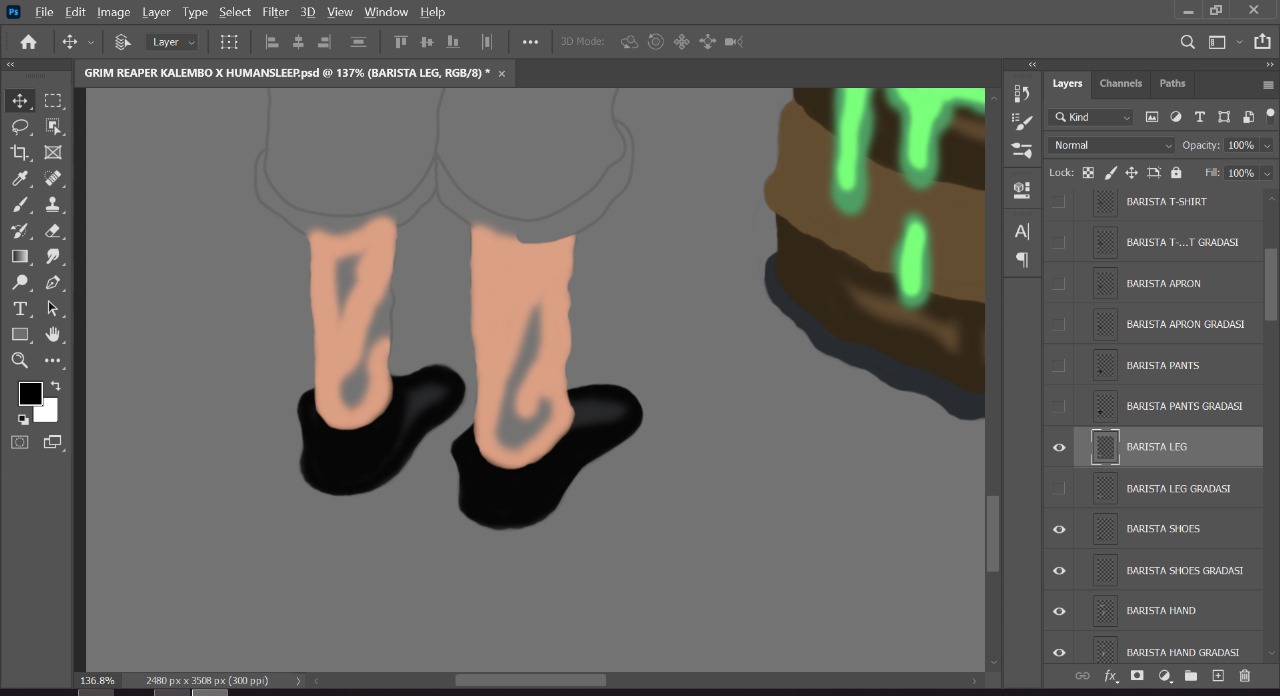
Task: Select the Spot Healing Brush tool
Action: [x=53, y=179]
